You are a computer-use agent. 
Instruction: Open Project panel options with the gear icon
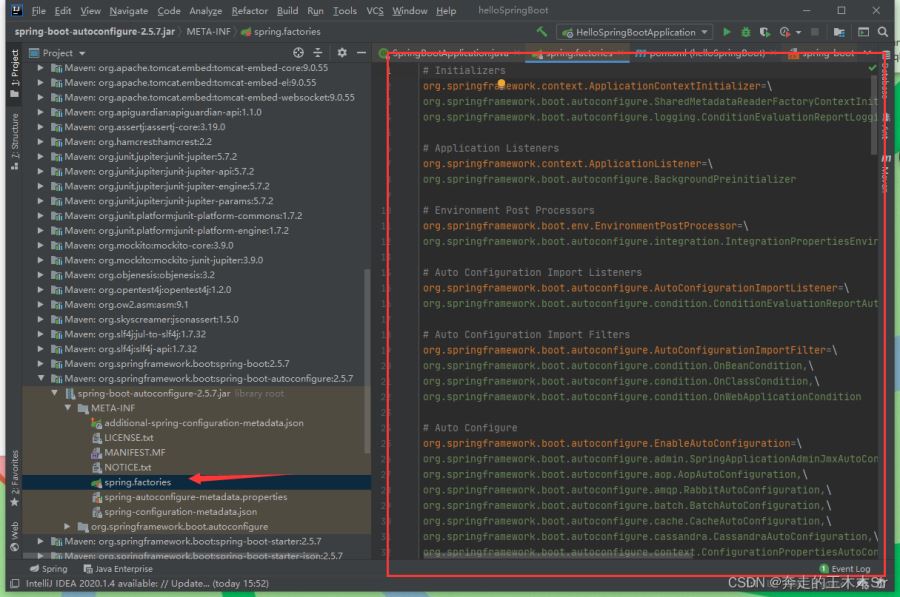(x=342, y=53)
